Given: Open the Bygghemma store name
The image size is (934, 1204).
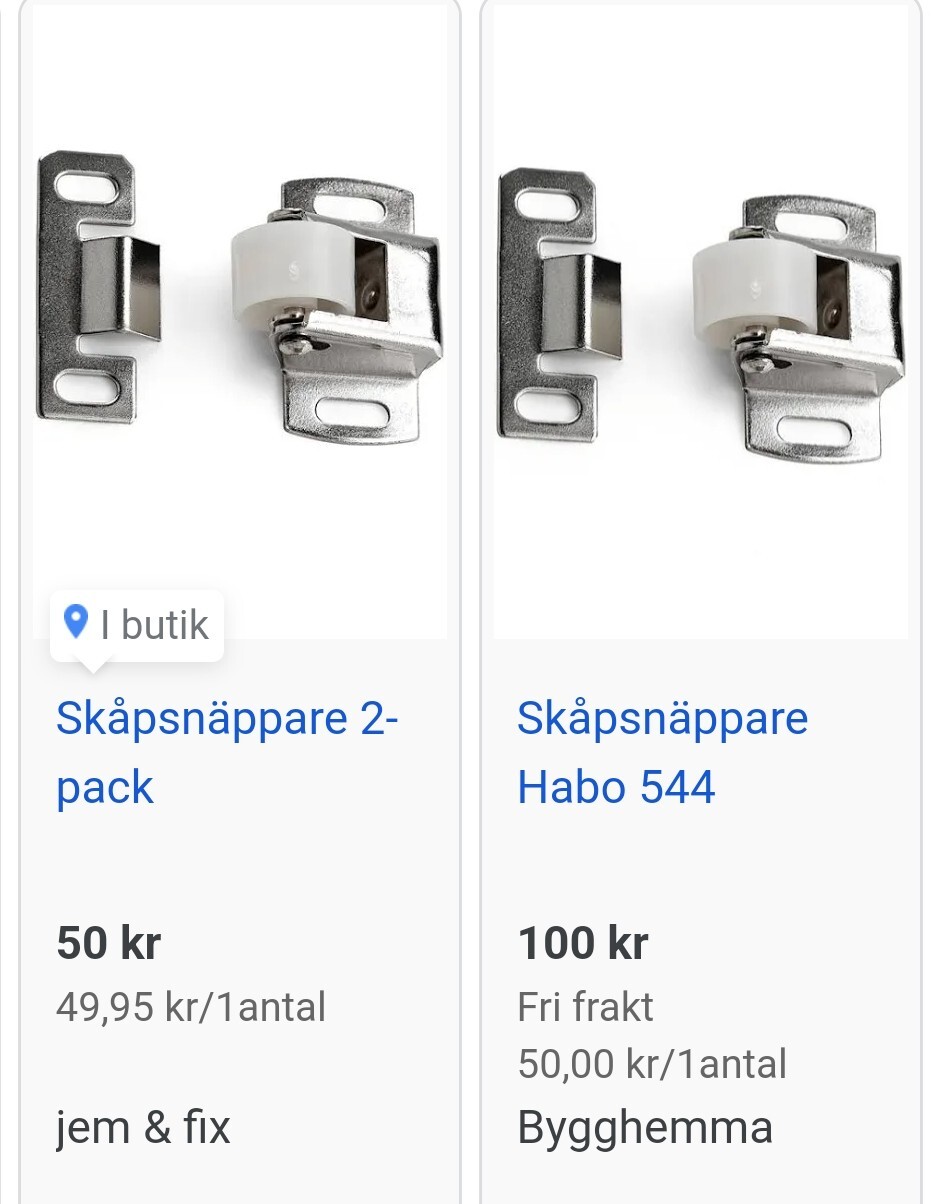Looking at the screenshot, I should coord(645,1128).
